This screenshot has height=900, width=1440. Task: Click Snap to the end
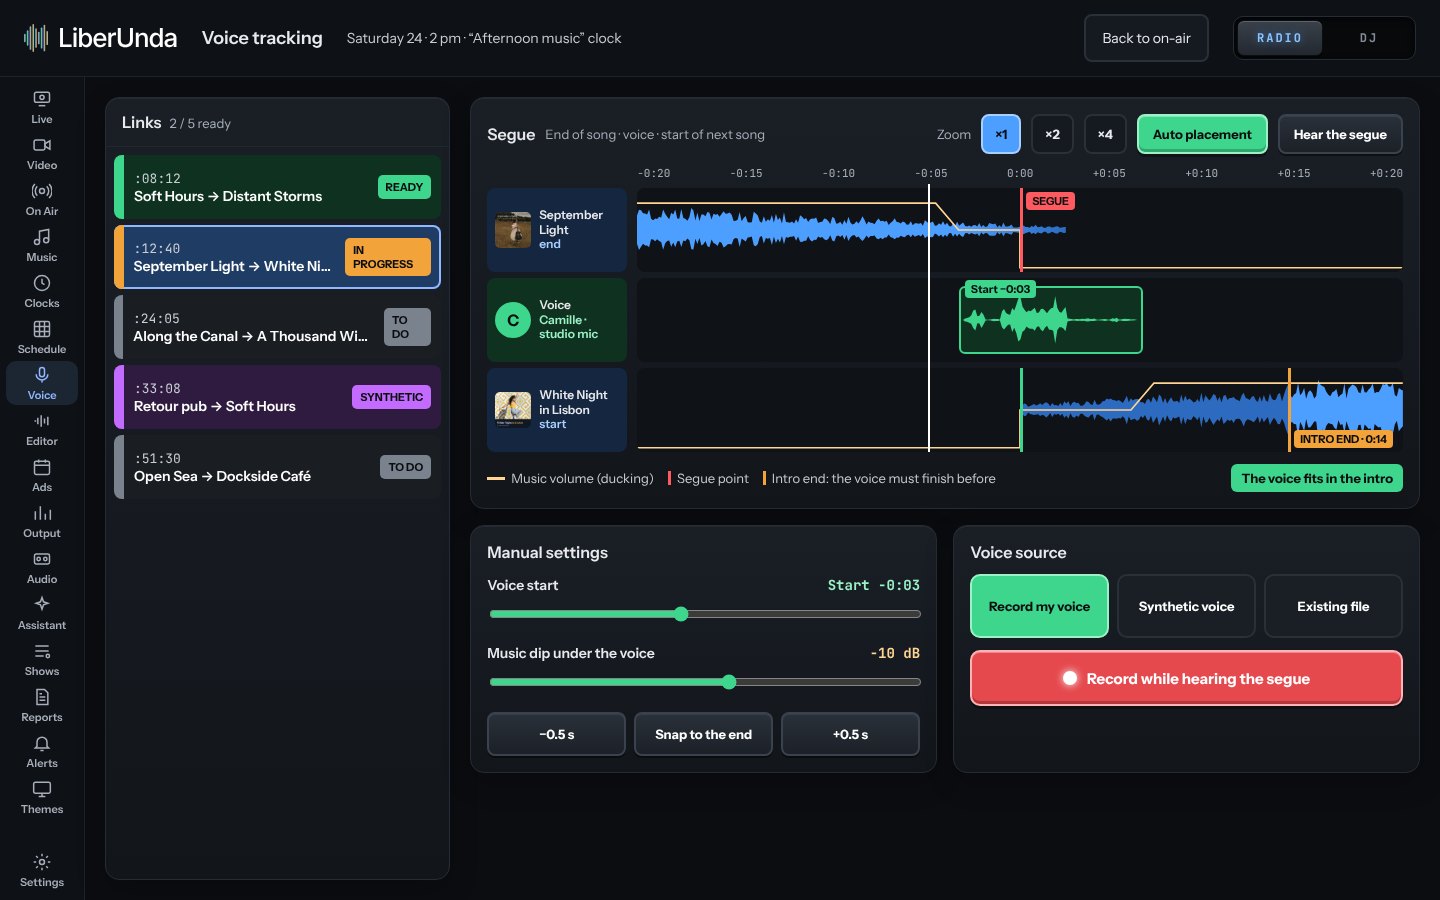[x=703, y=734]
